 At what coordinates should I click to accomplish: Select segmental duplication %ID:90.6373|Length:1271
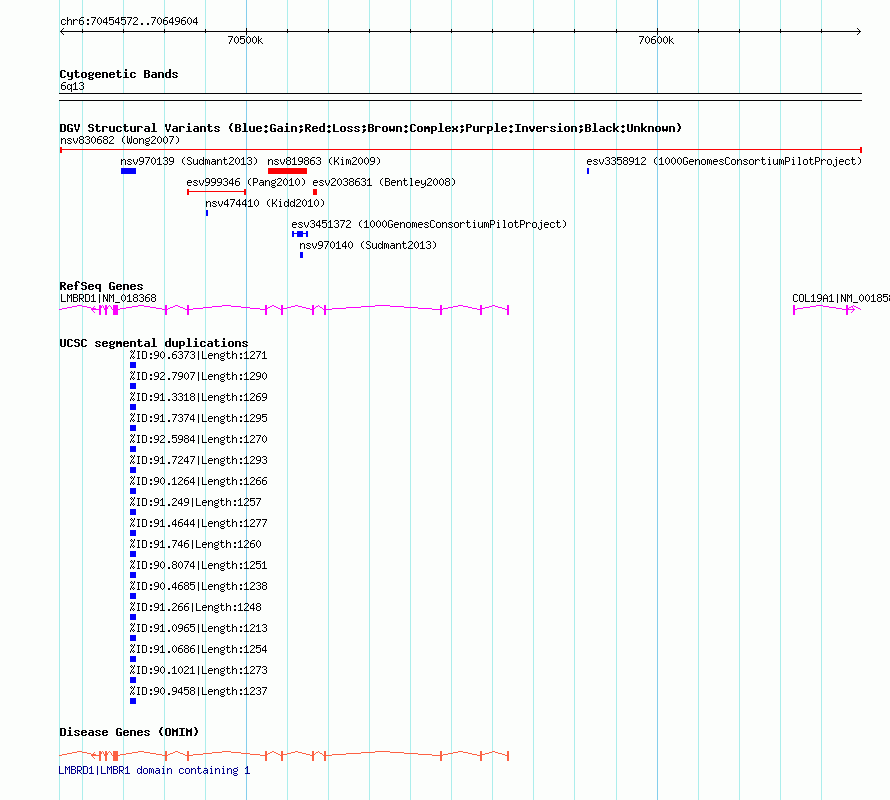(198, 355)
